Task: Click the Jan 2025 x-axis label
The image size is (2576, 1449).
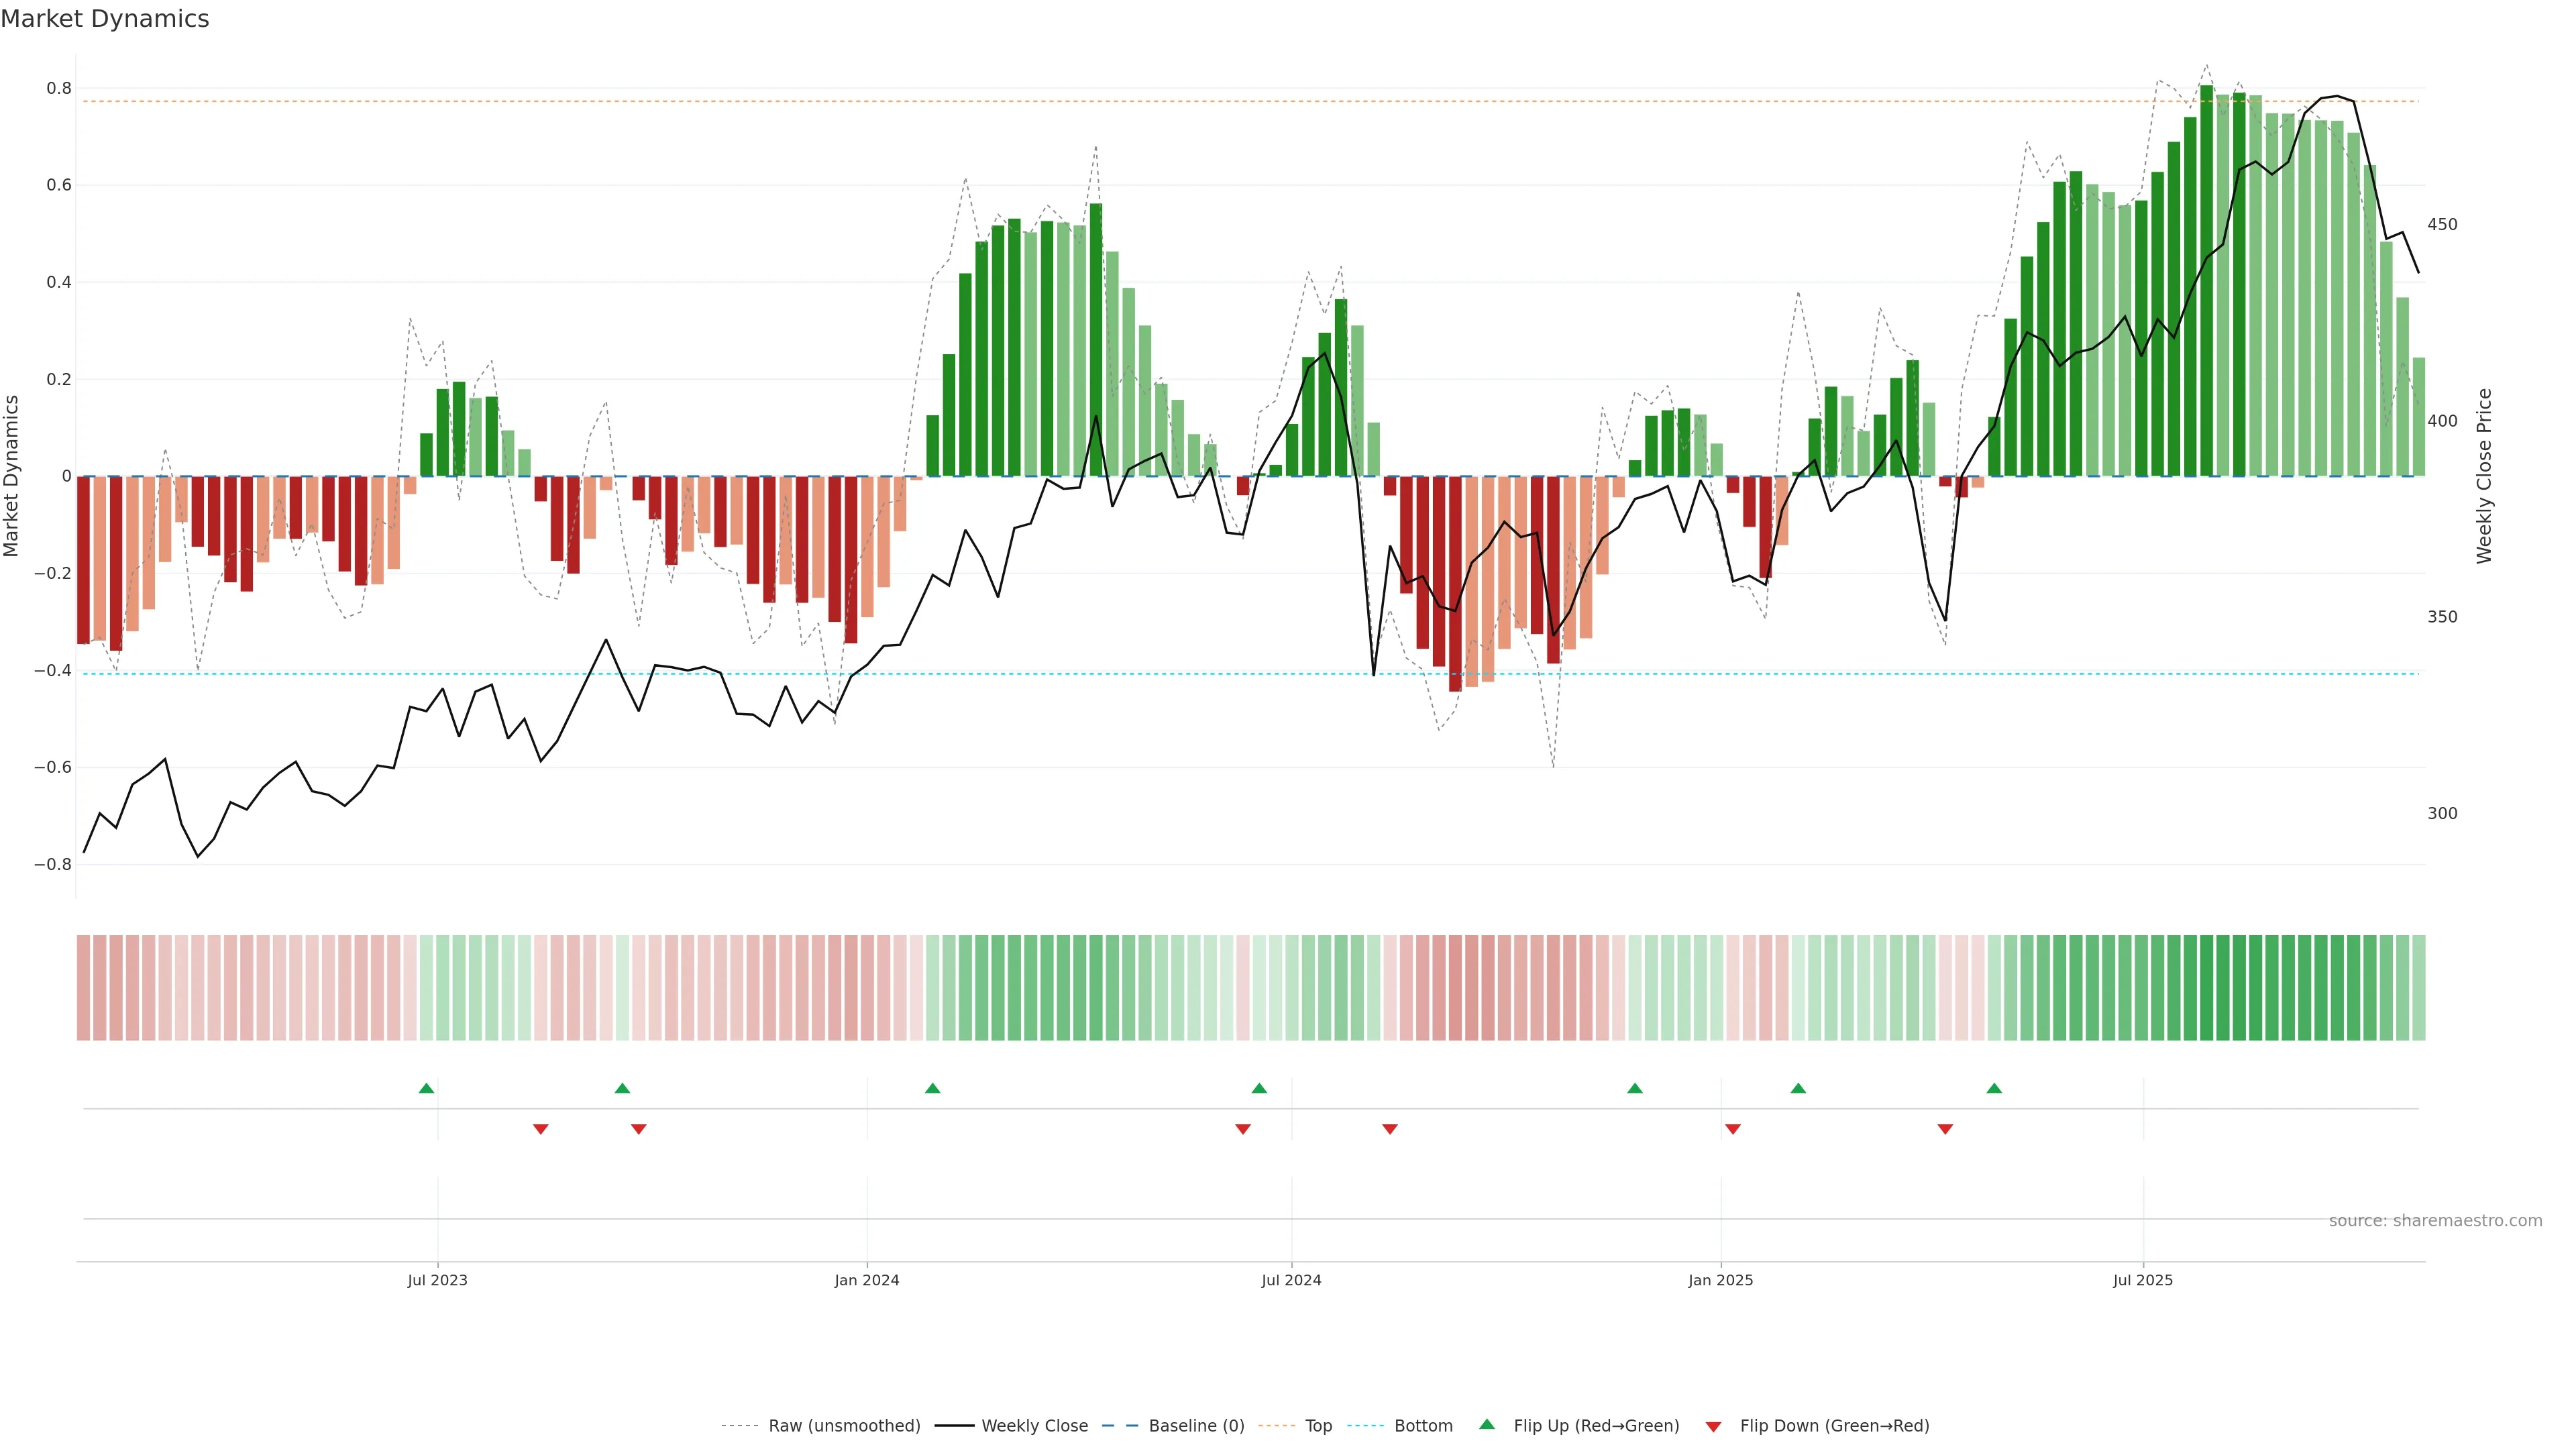Action: pos(1720,1280)
